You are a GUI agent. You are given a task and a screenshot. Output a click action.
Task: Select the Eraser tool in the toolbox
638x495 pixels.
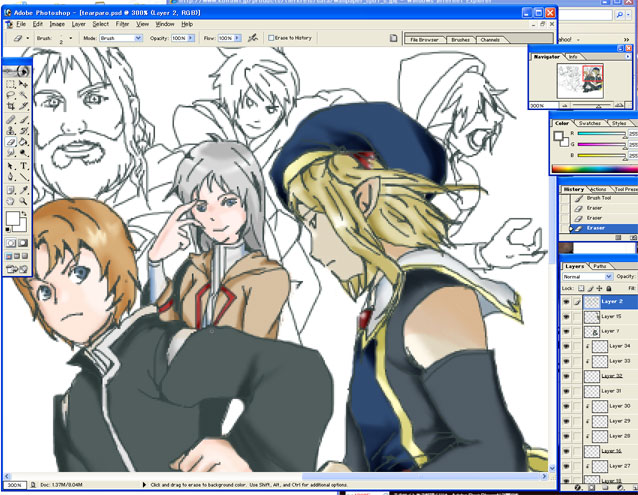[x=11, y=142]
